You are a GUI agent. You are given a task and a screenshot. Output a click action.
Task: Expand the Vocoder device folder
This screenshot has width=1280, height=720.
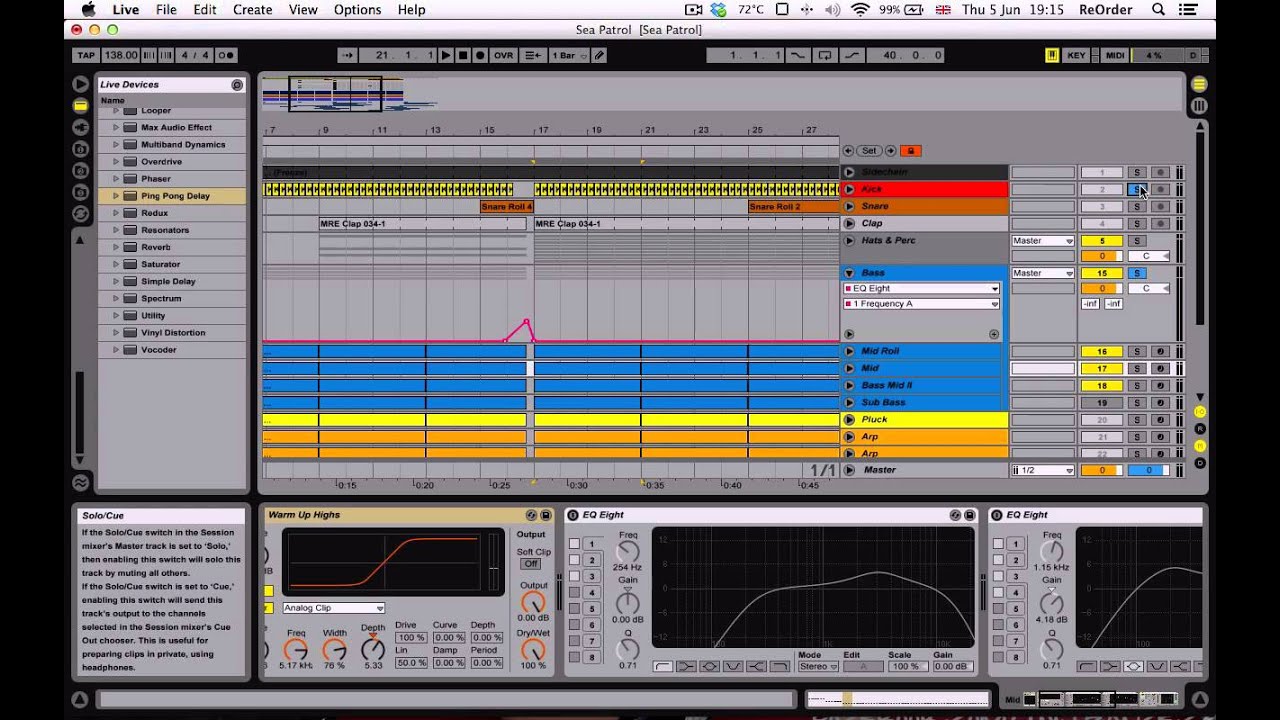pyautogui.click(x=116, y=350)
